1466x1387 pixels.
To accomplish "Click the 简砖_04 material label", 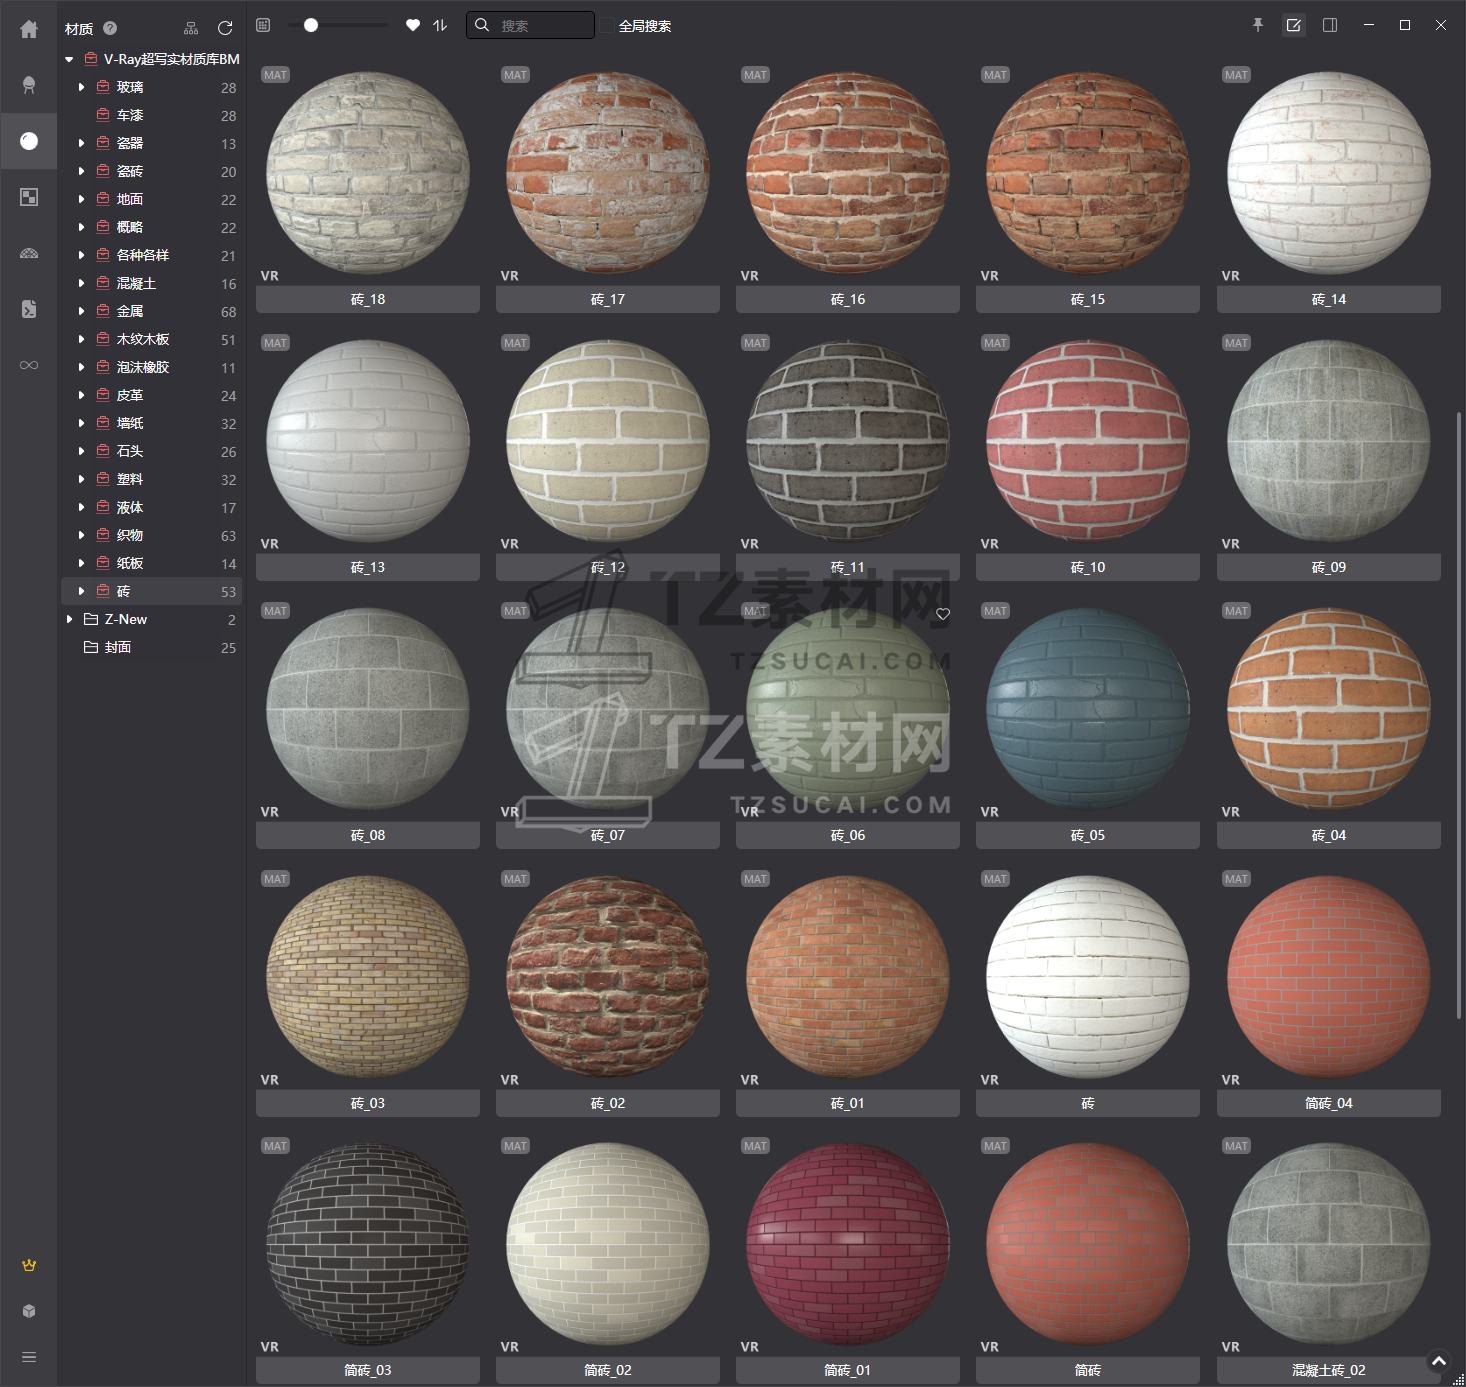I will point(1329,1103).
